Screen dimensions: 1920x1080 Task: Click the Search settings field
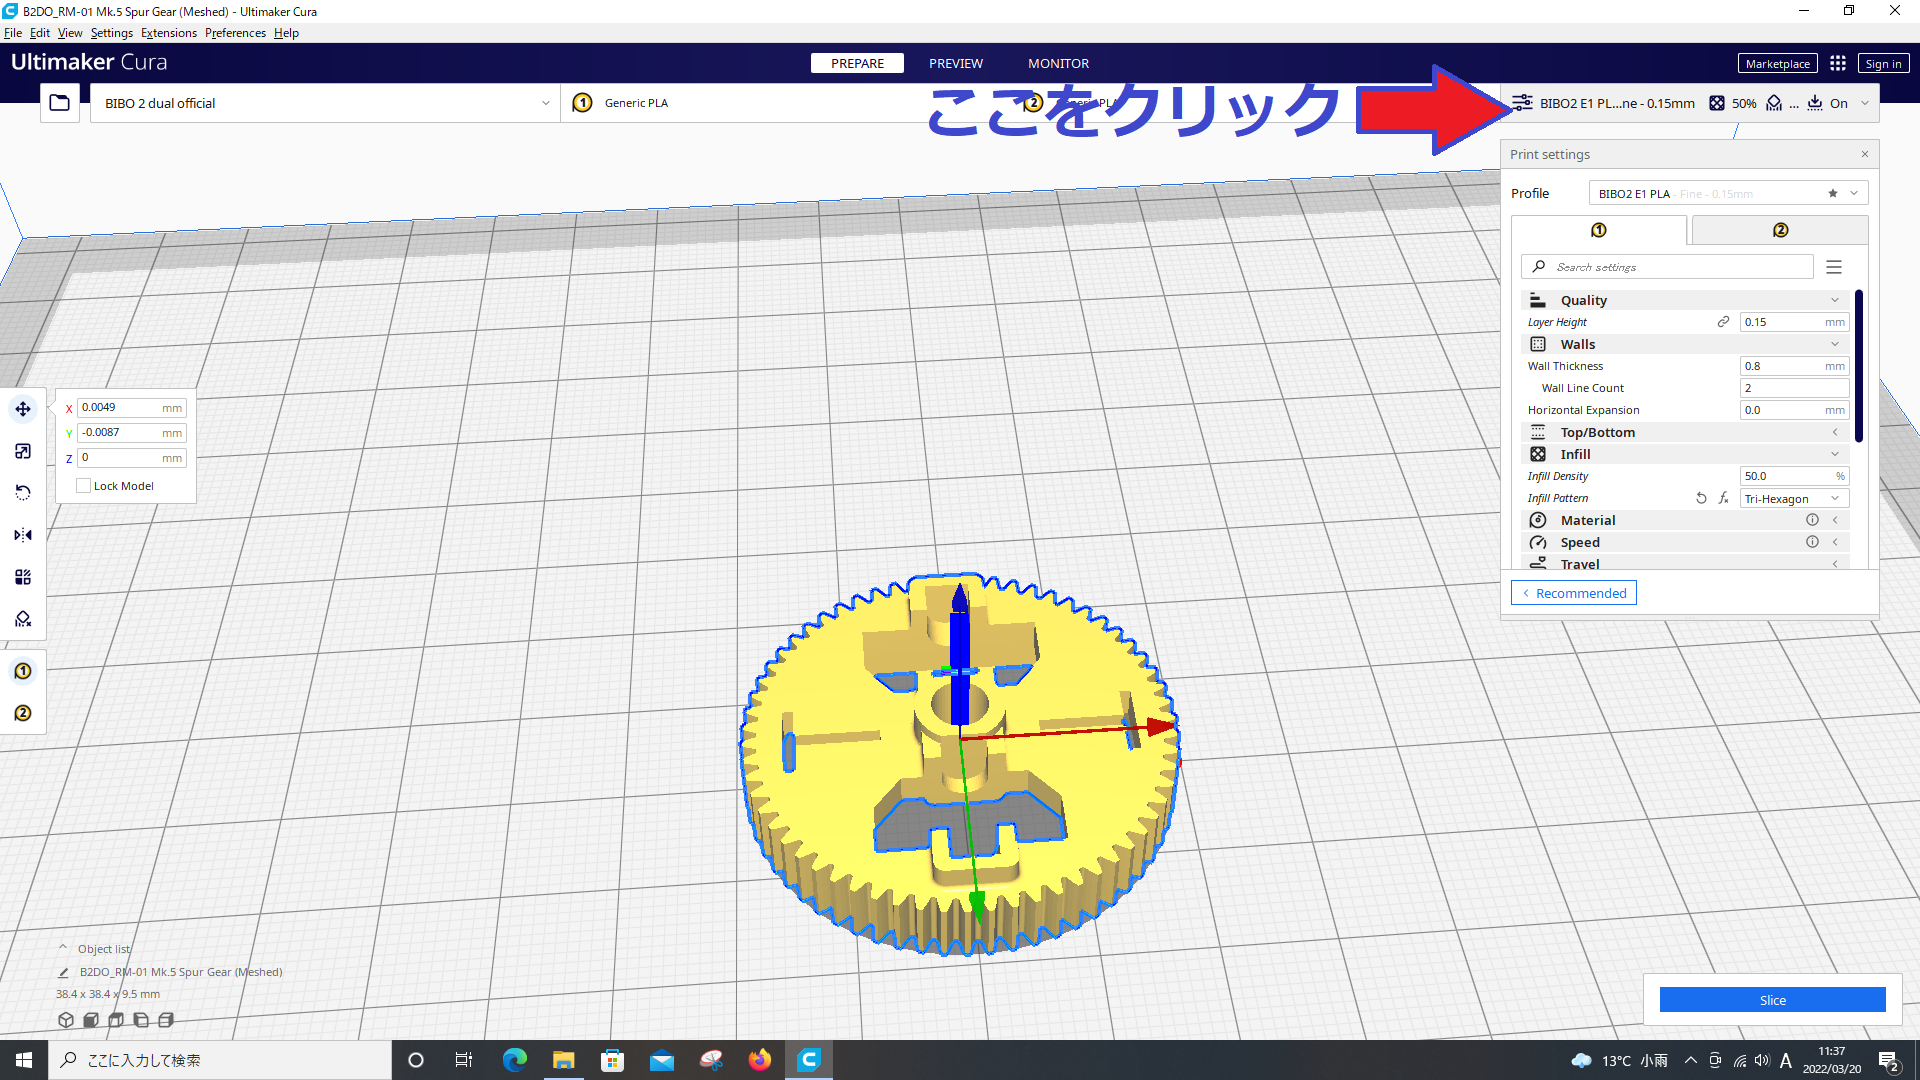[x=1667, y=267]
